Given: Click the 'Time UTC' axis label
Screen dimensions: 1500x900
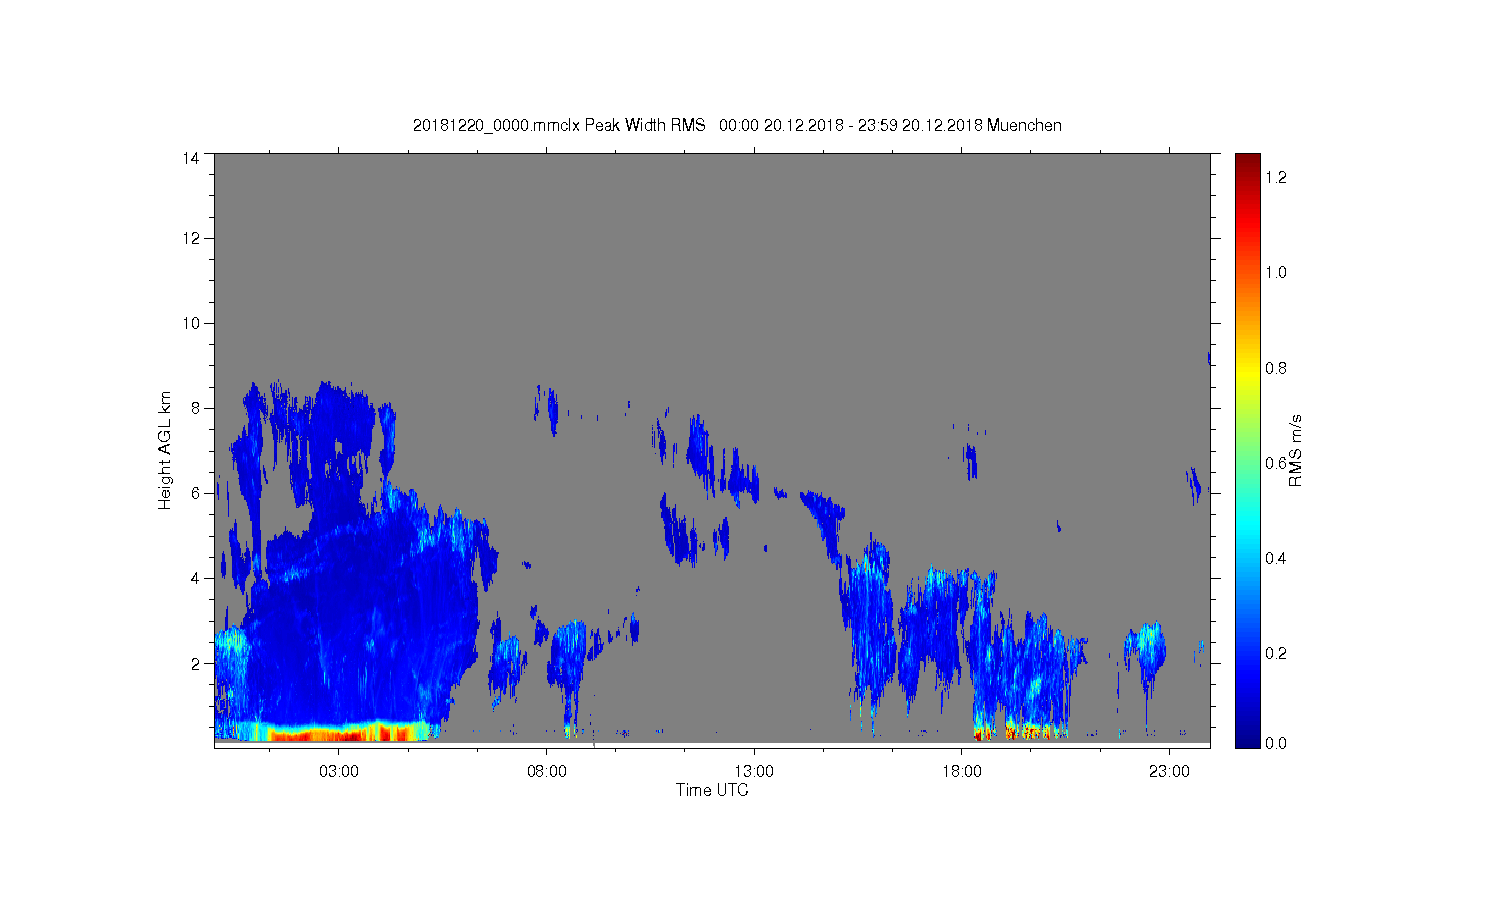Looking at the screenshot, I should [x=712, y=790].
